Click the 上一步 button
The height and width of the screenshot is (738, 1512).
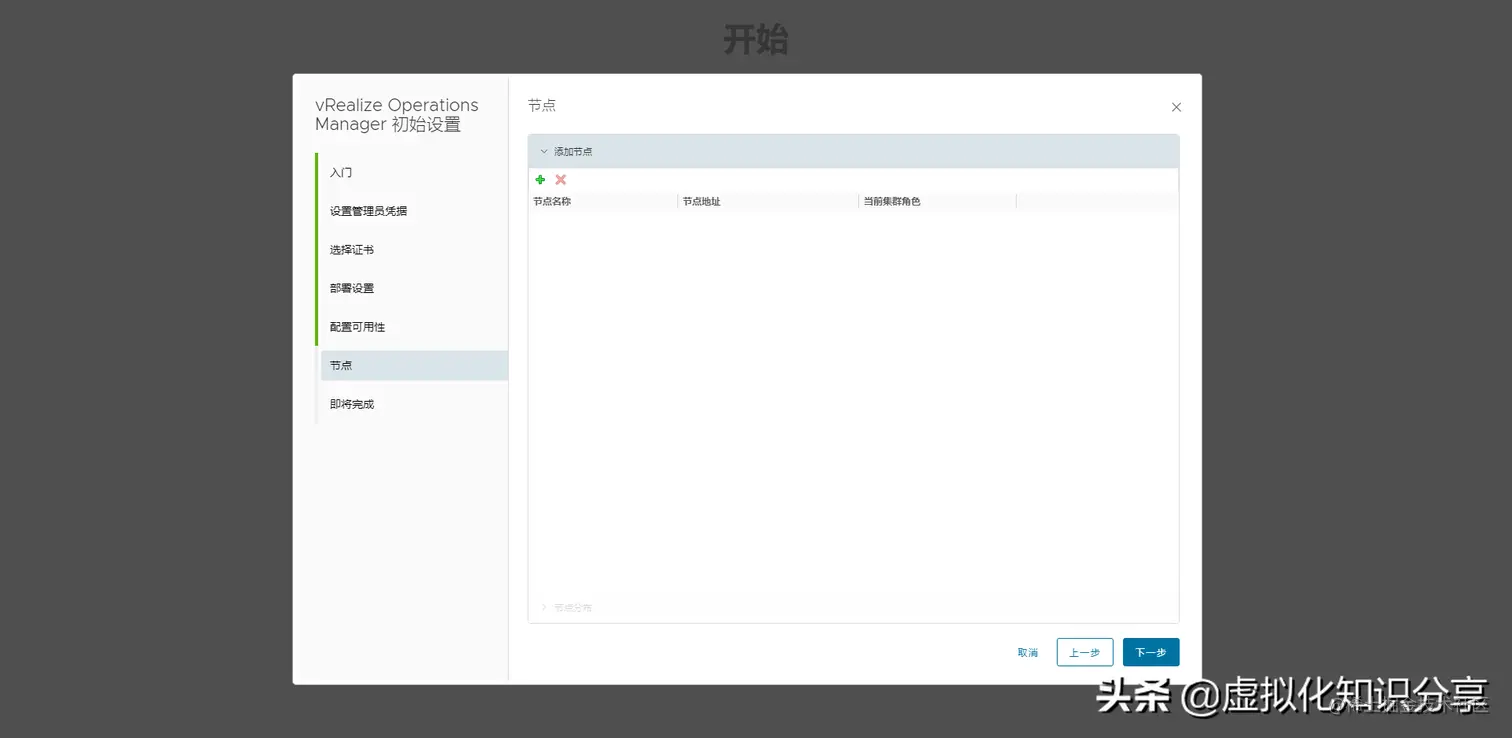pyautogui.click(x=1084, y=651)
